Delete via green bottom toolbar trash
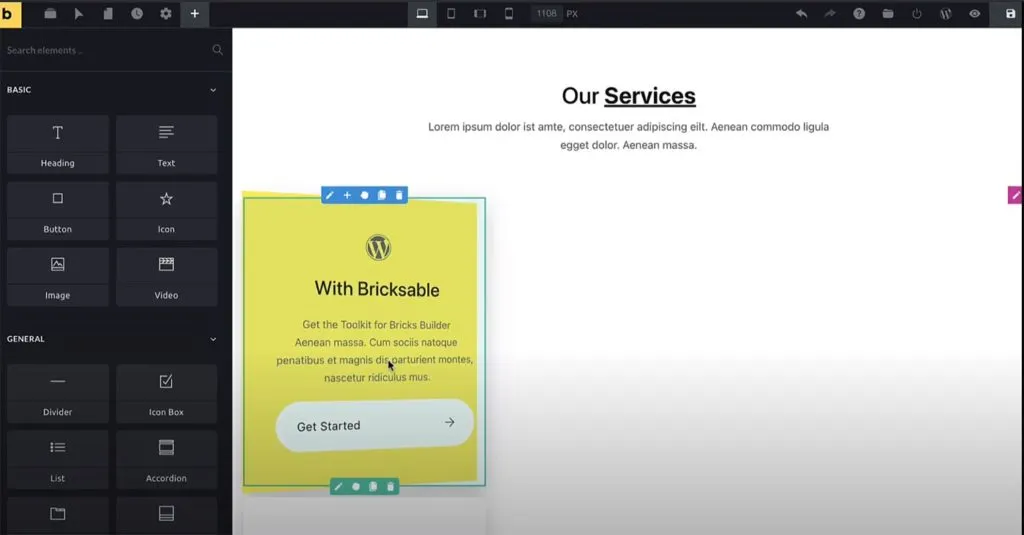The height and width of the screenshot is (535, 1024). 391,487
